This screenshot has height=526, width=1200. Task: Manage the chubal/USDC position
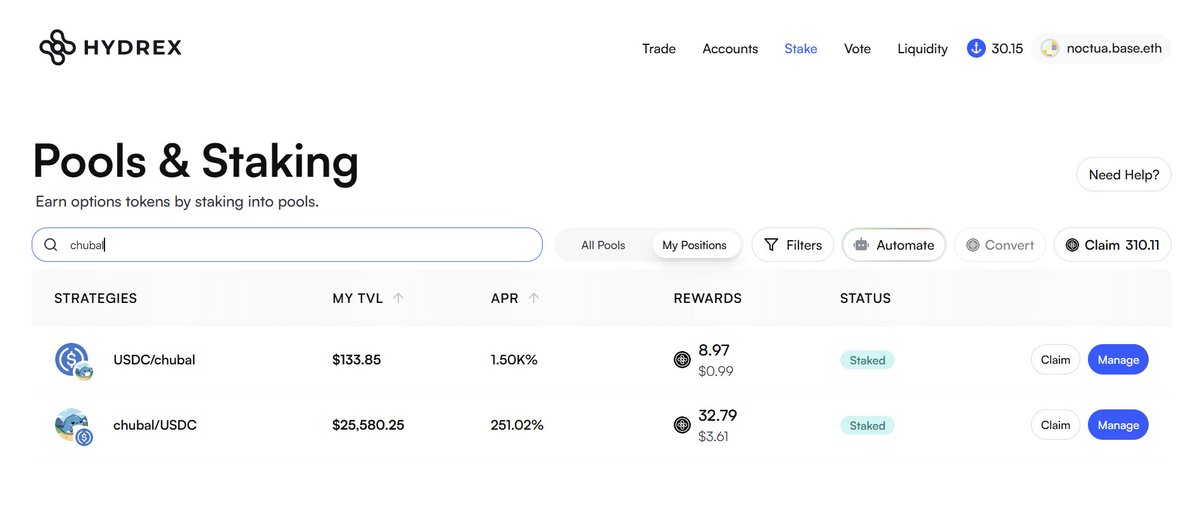point(1118,425)
